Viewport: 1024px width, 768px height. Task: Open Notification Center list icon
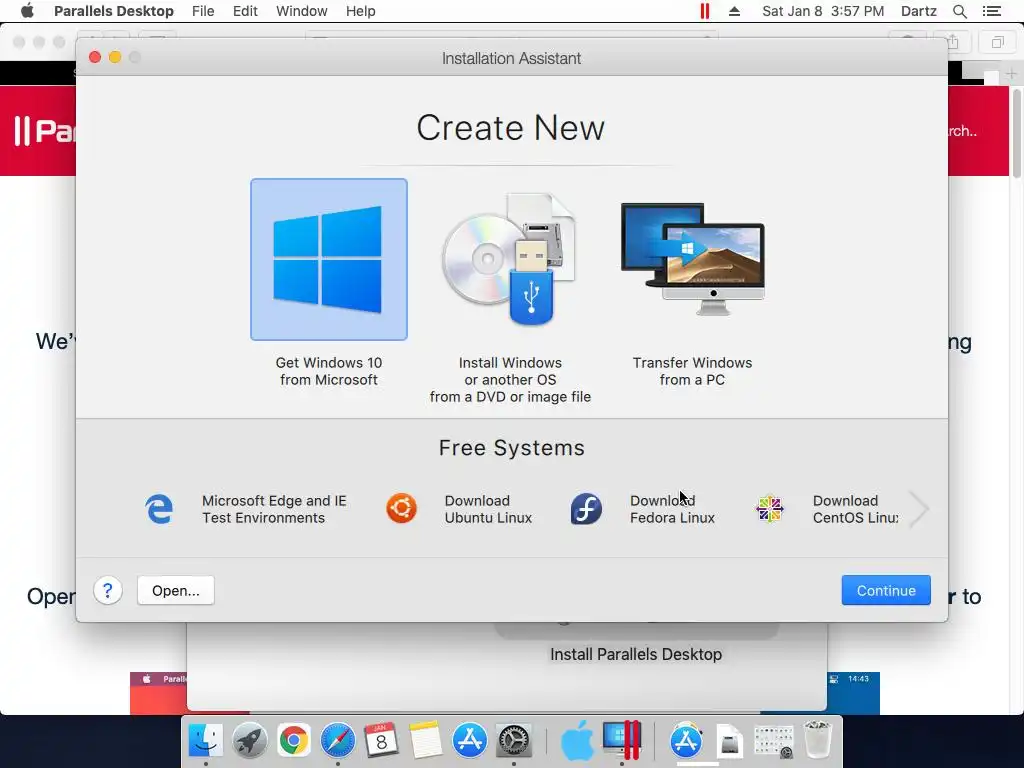[991, 11]
